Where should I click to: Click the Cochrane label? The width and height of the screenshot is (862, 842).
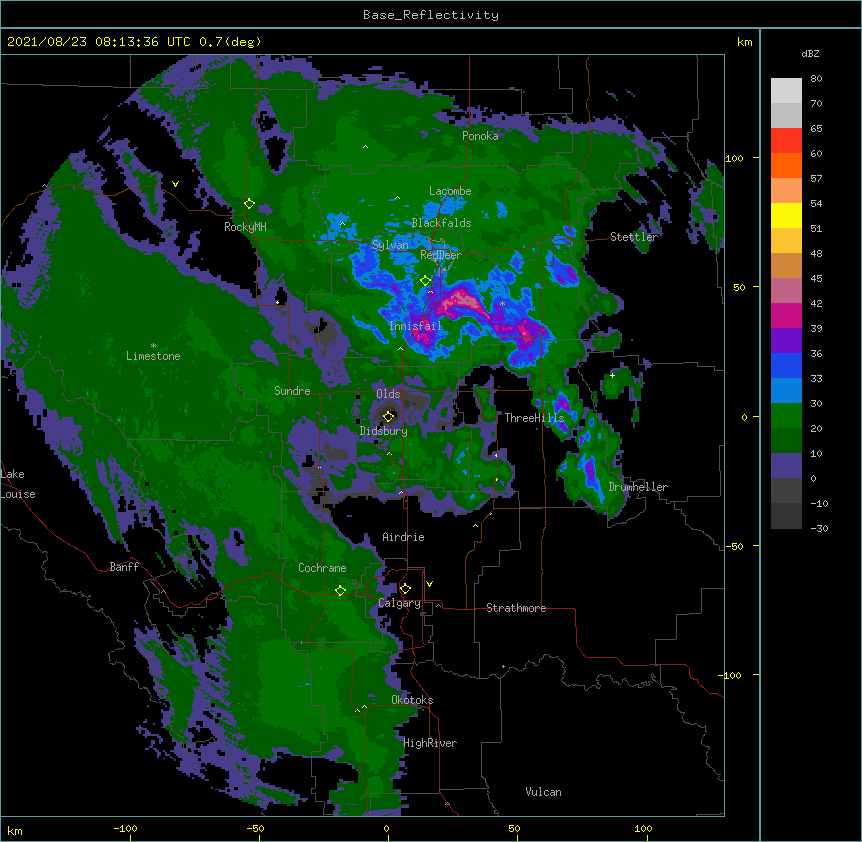[322, 568]
